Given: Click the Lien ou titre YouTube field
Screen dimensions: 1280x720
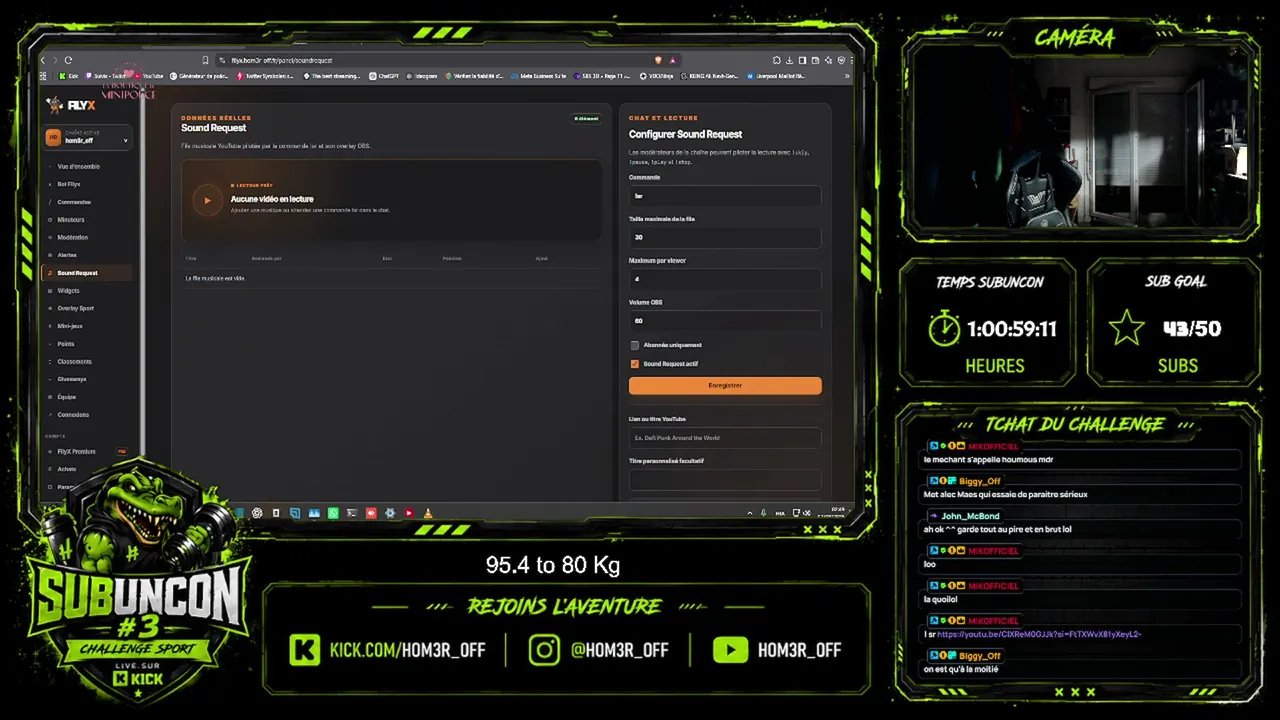Looking at the screenshot, I should click(x=725, y=438).
